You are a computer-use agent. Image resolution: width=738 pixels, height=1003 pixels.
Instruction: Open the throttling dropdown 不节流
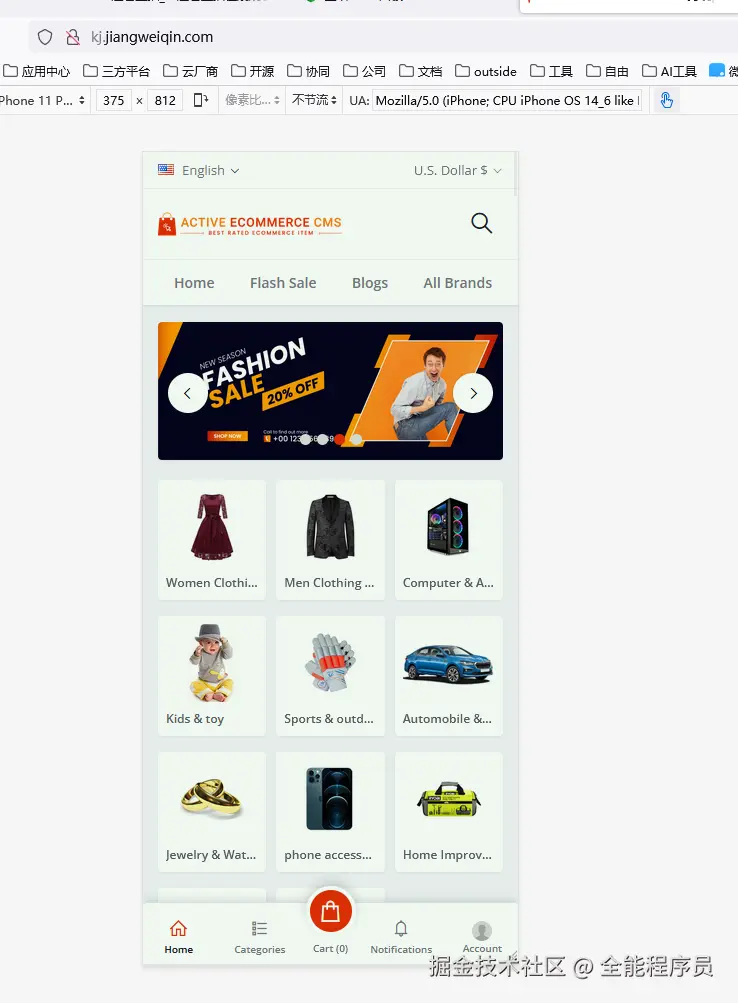pyautogui.click(x=314, y=100)
